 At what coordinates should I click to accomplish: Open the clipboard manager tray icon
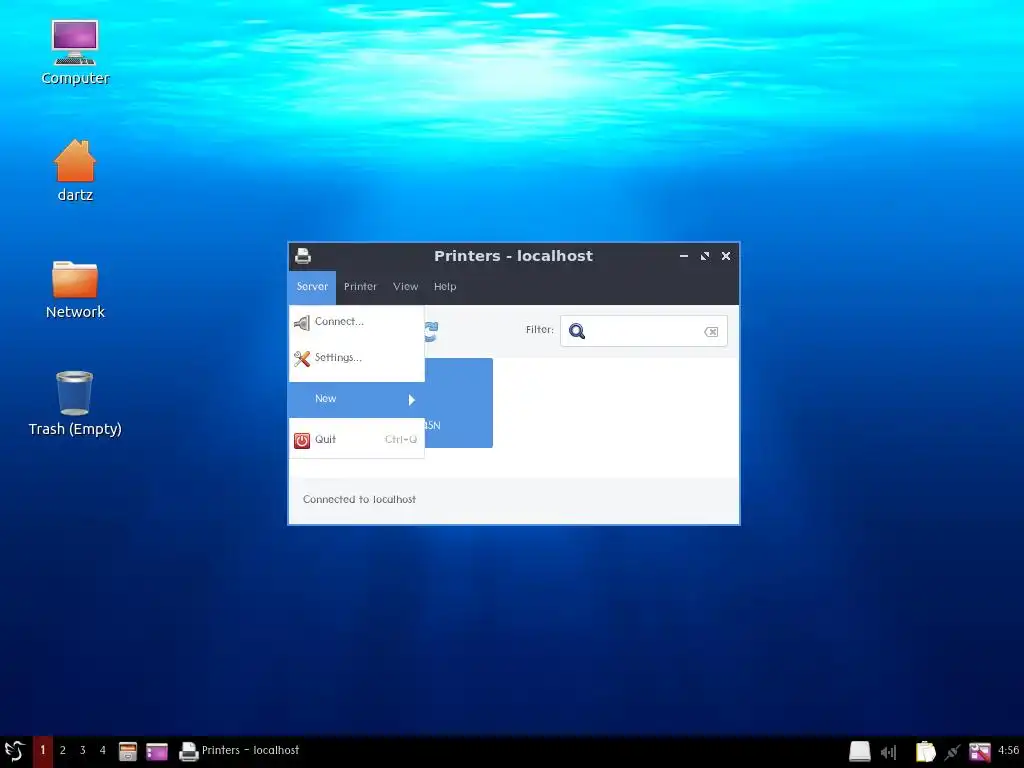pos(925,751)
